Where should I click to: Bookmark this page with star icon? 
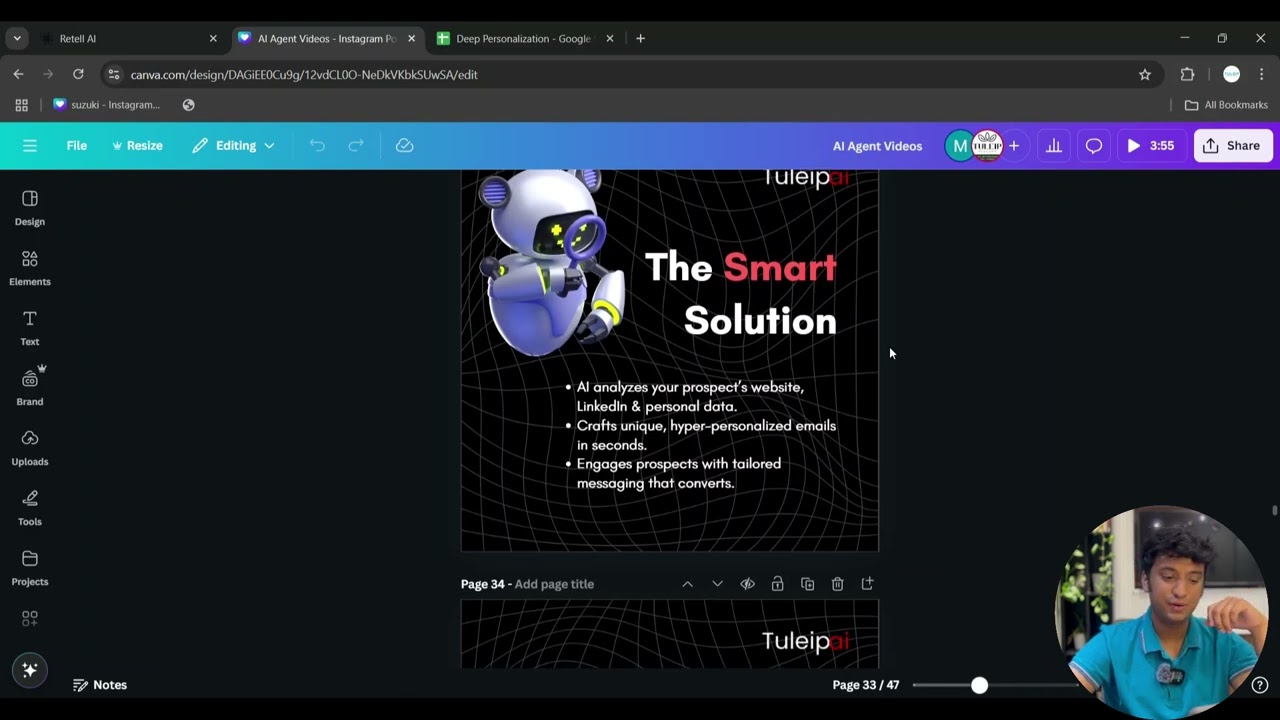coord(1145,75)
